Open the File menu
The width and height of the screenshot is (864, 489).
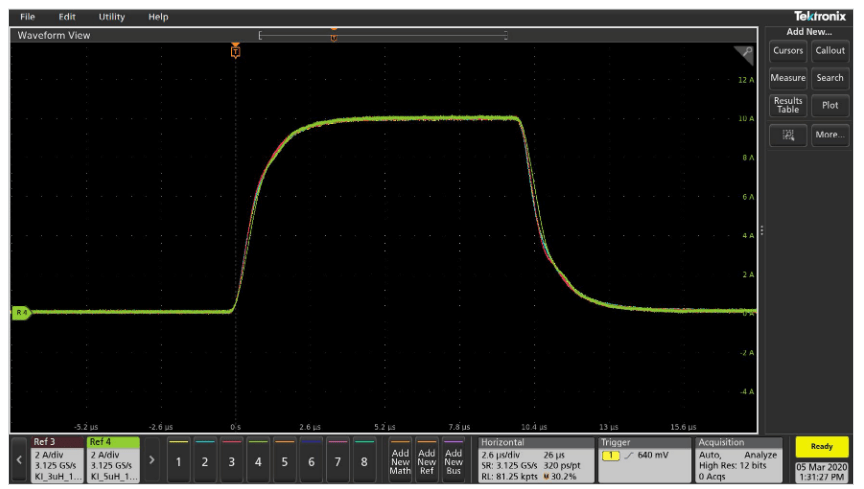28,17
